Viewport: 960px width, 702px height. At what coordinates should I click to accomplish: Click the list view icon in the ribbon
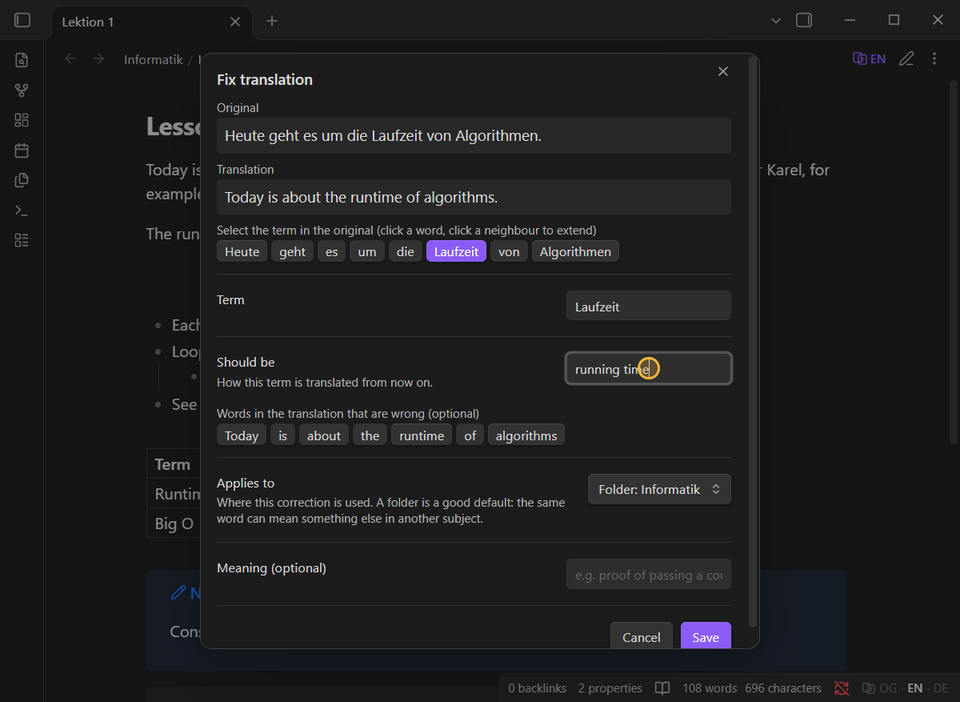pos(21,240)
